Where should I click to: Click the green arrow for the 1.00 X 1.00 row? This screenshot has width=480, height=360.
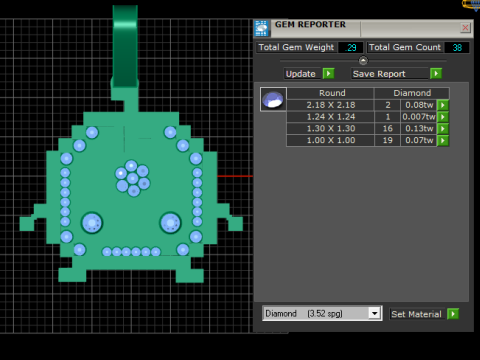point(443,140)
